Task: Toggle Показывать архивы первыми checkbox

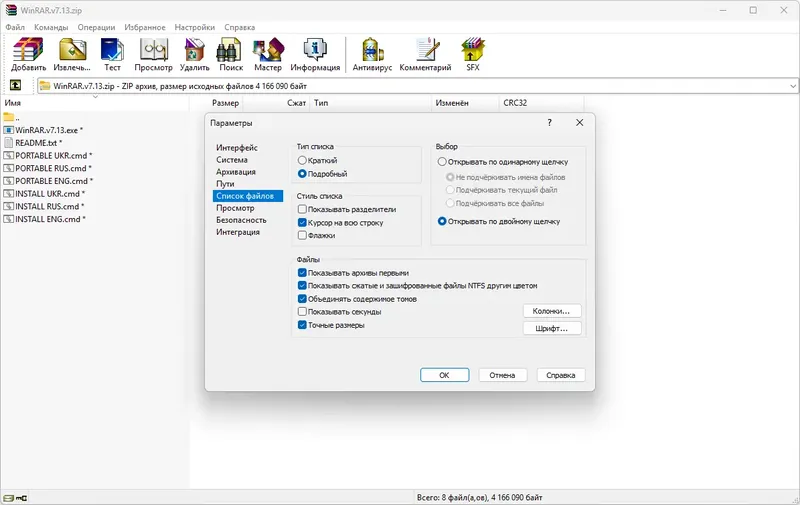Action: pos(302,273)
